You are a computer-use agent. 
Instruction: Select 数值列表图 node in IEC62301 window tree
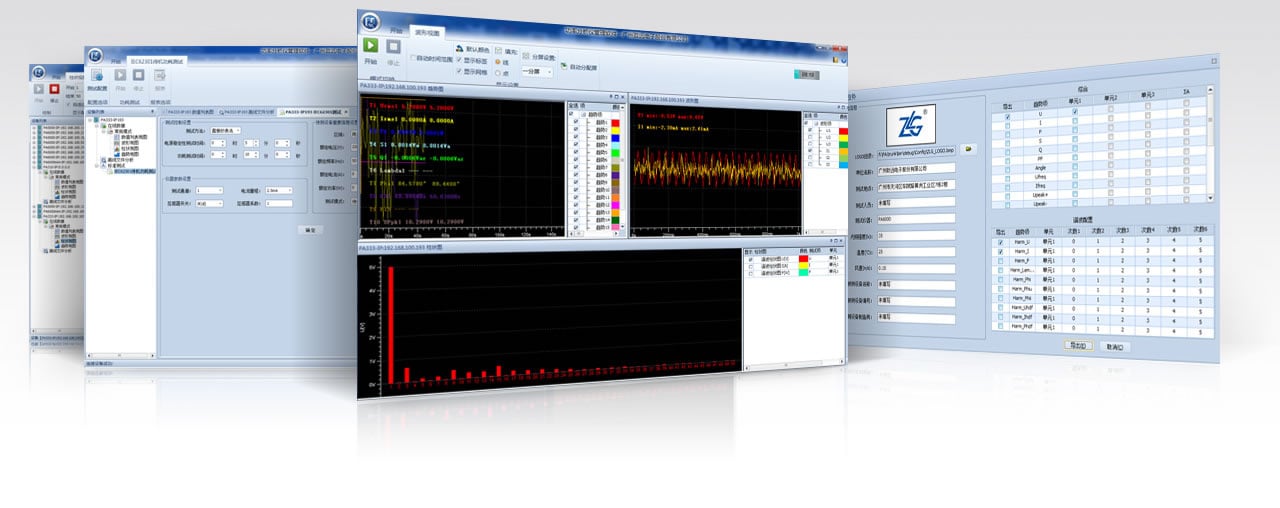(x=131, y=135)
